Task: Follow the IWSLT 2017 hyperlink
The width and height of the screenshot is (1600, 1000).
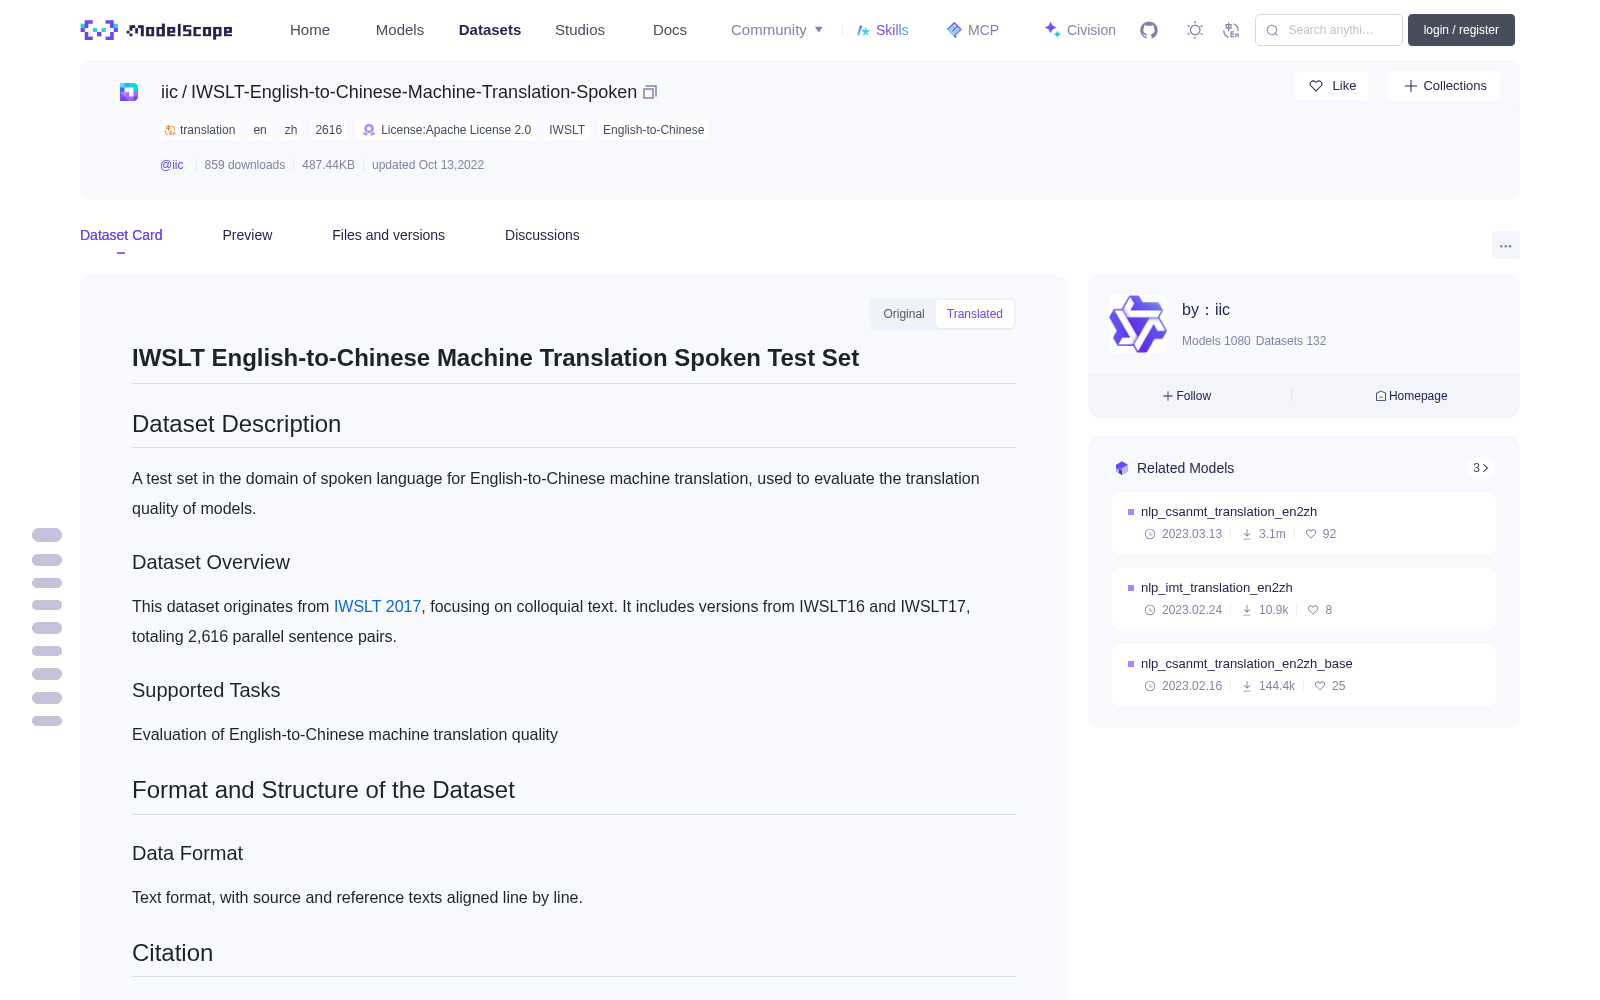Action: pos(377,606)
